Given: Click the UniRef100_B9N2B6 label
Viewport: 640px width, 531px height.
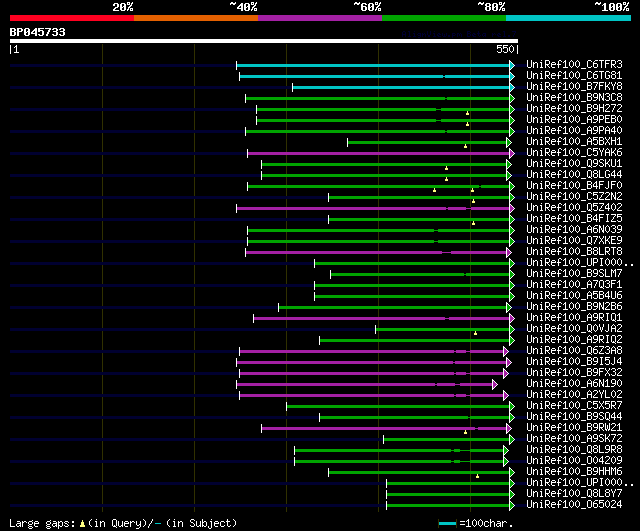Looking at the screenshot, I should tap(574, 307).
